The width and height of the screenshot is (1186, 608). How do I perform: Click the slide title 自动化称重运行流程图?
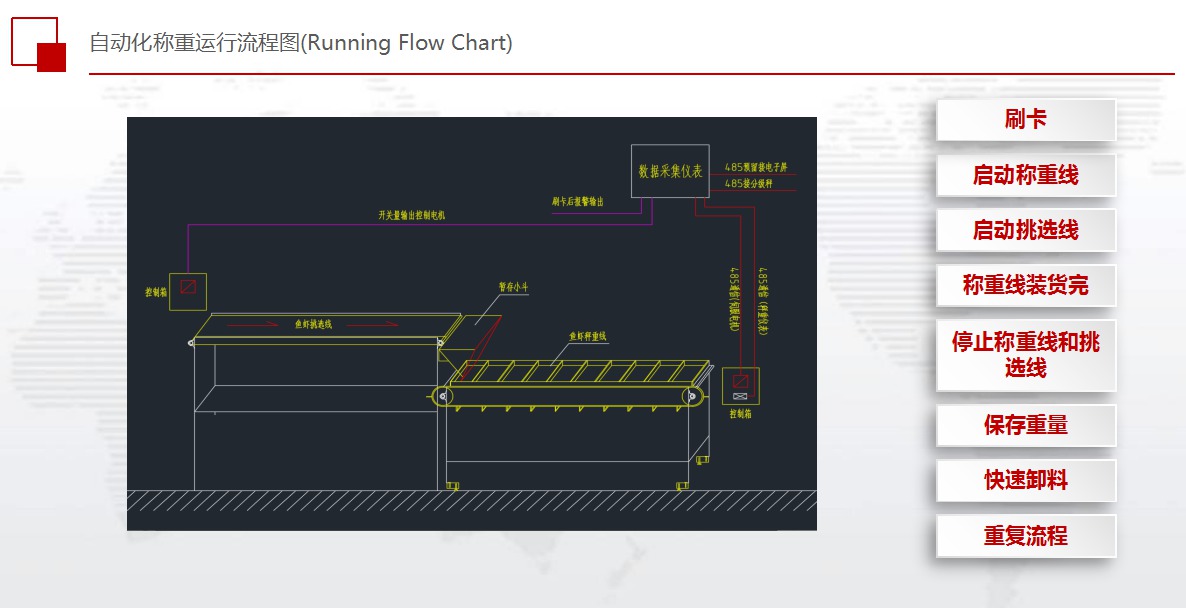click(301, 42)
